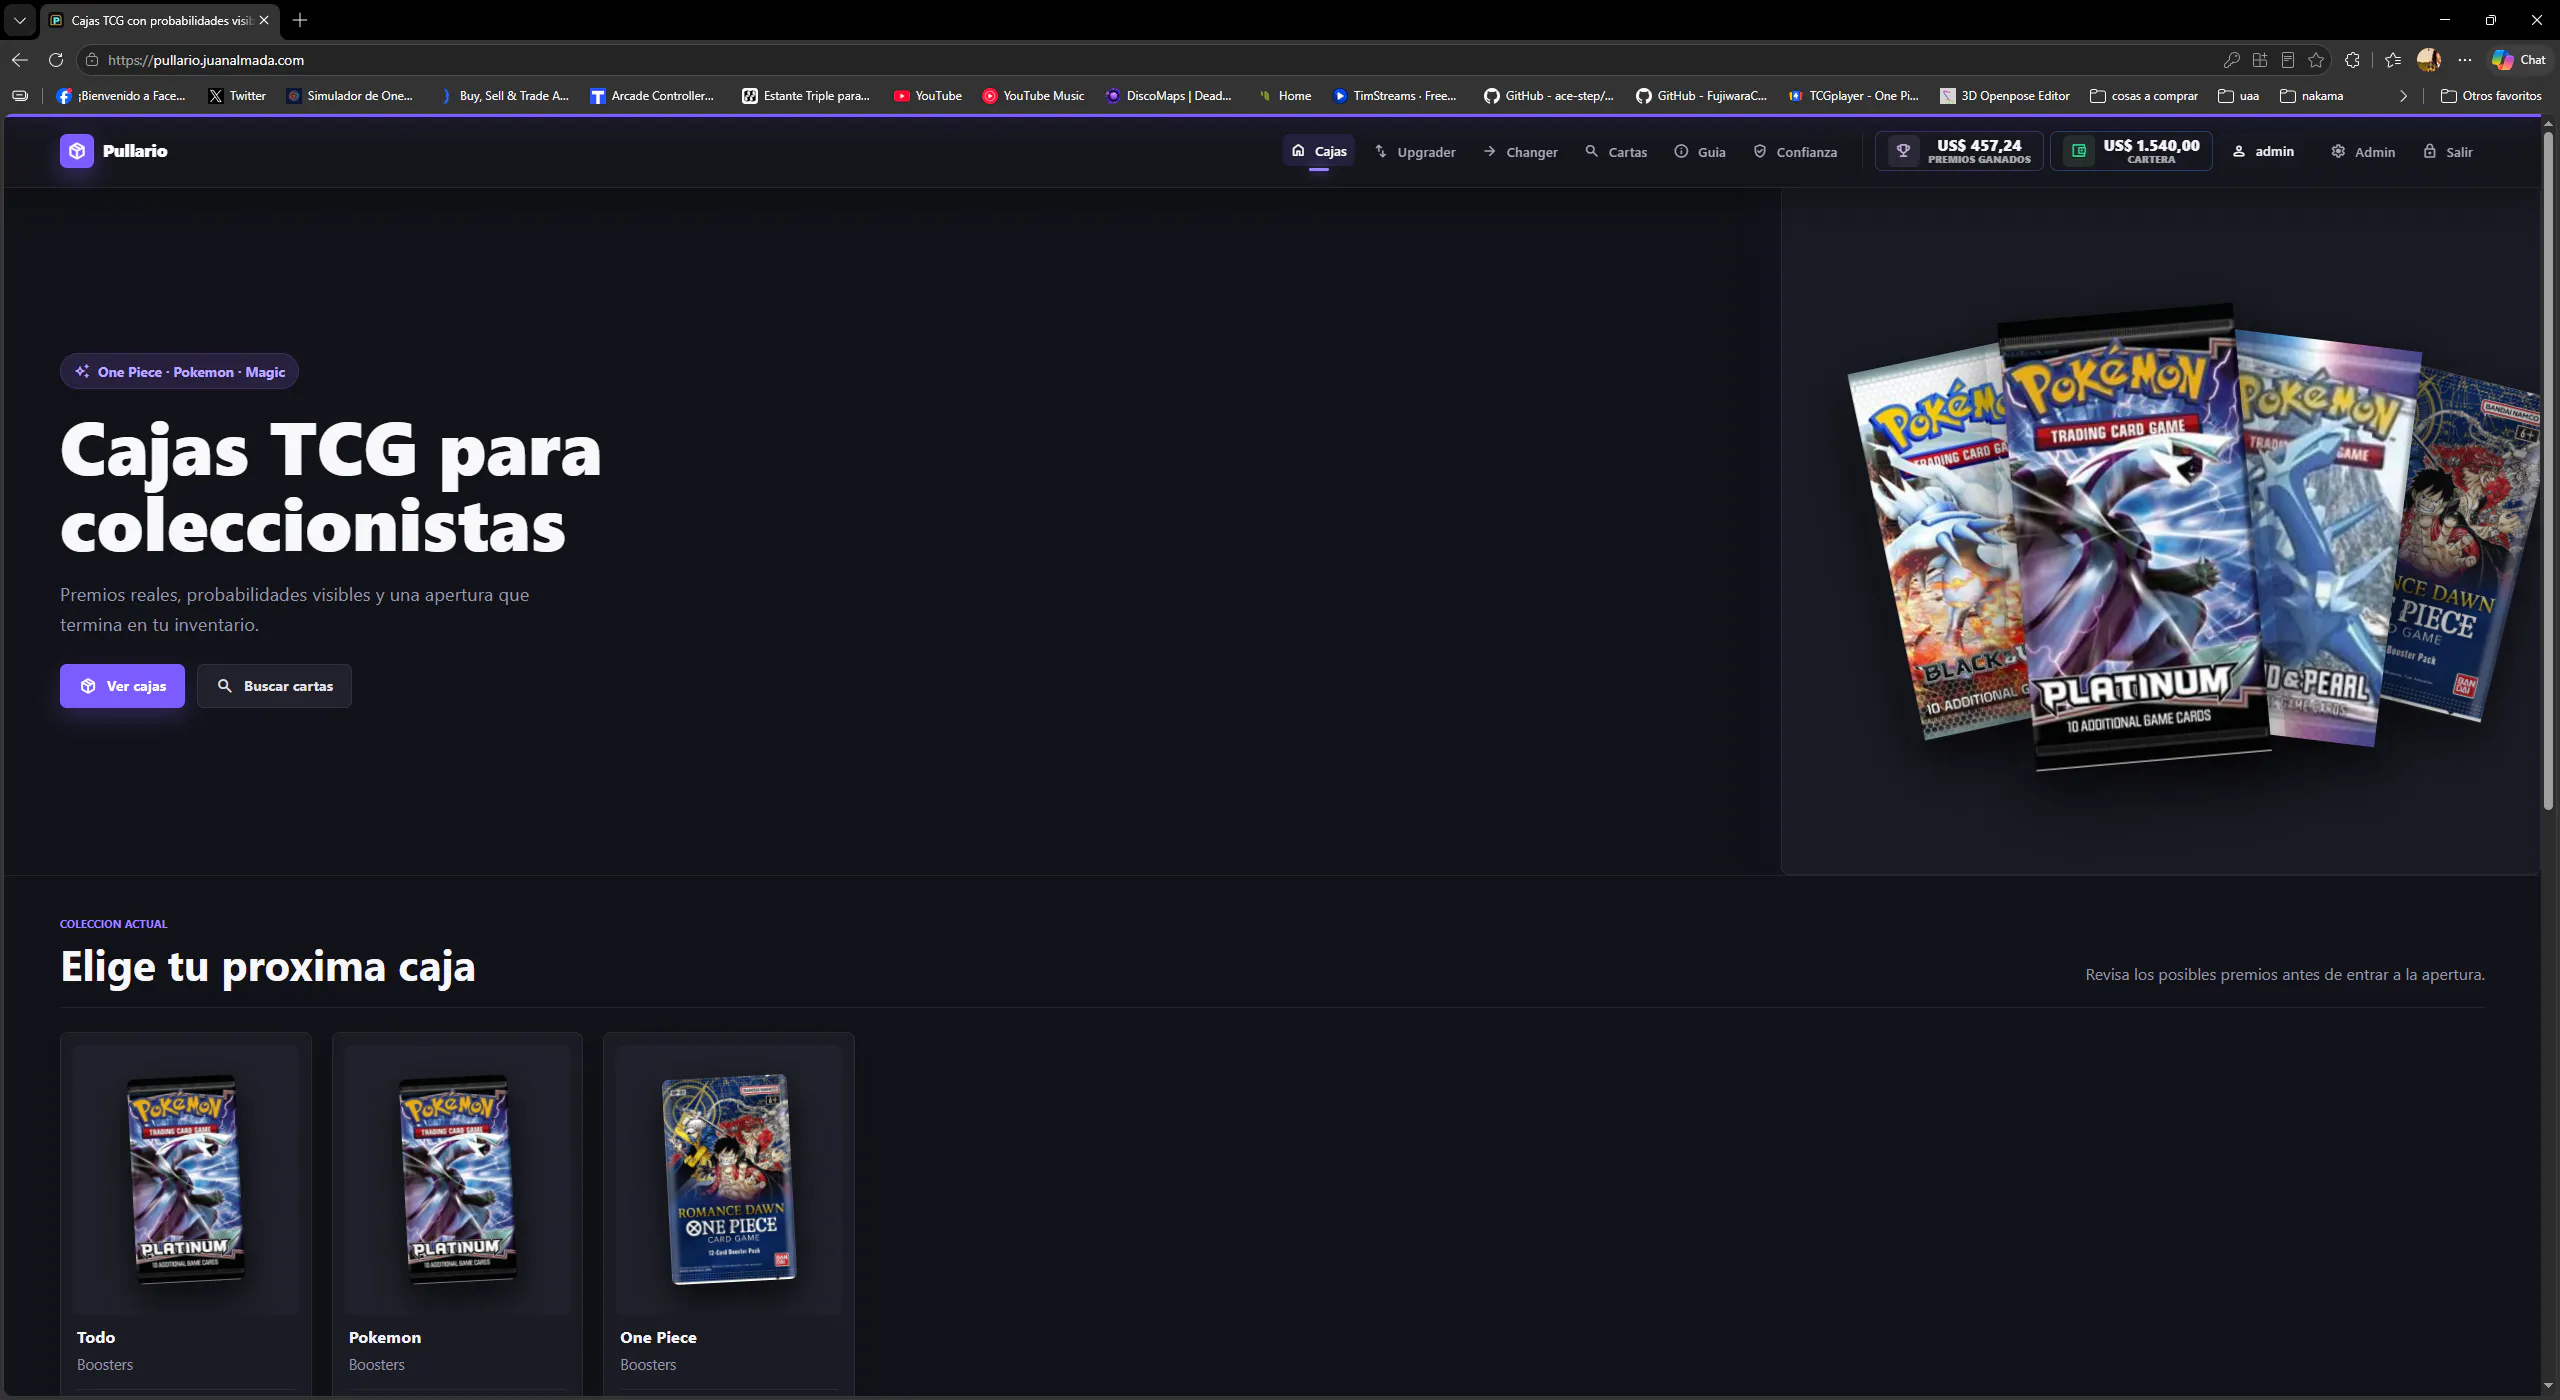Open browser Settings and more menu

pyautogui.click(x=2465, y=60)
